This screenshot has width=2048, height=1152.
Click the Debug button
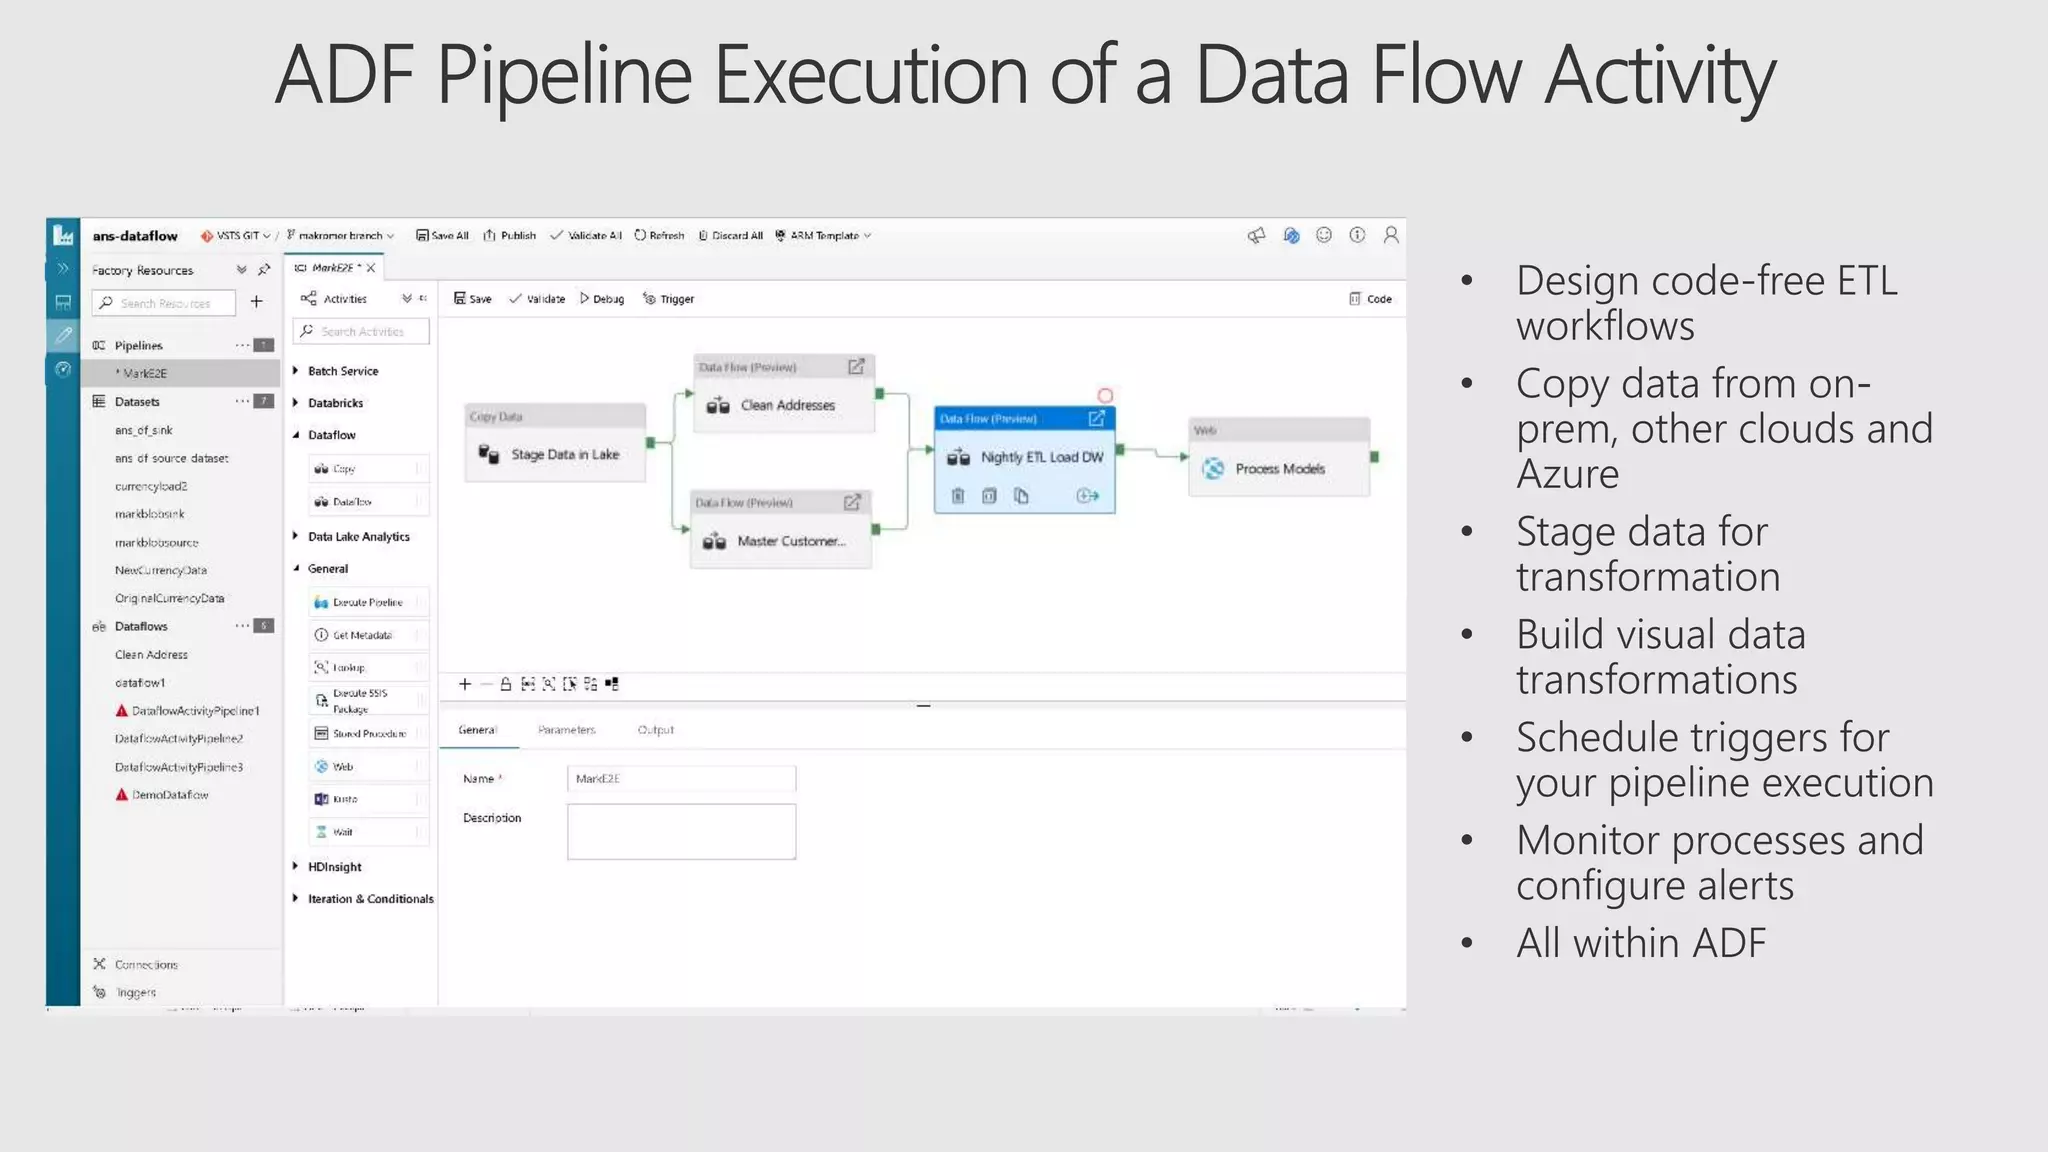602,299
